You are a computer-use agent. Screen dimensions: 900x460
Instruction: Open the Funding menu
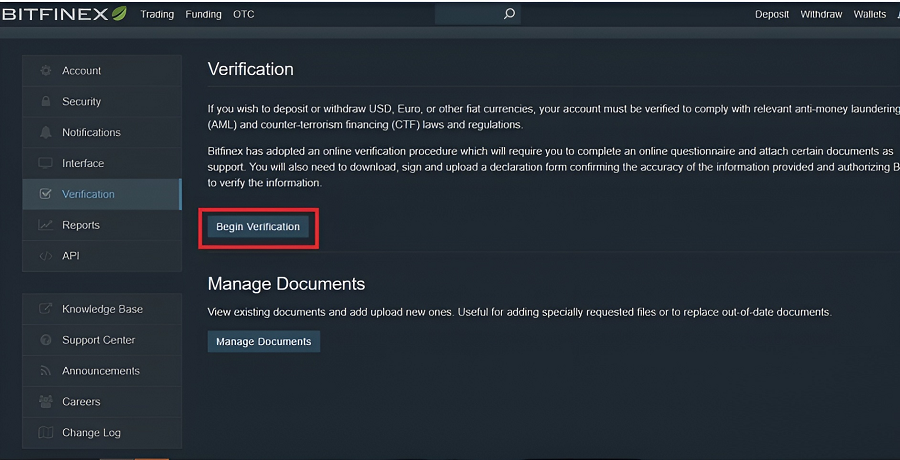tap(203, 15)
